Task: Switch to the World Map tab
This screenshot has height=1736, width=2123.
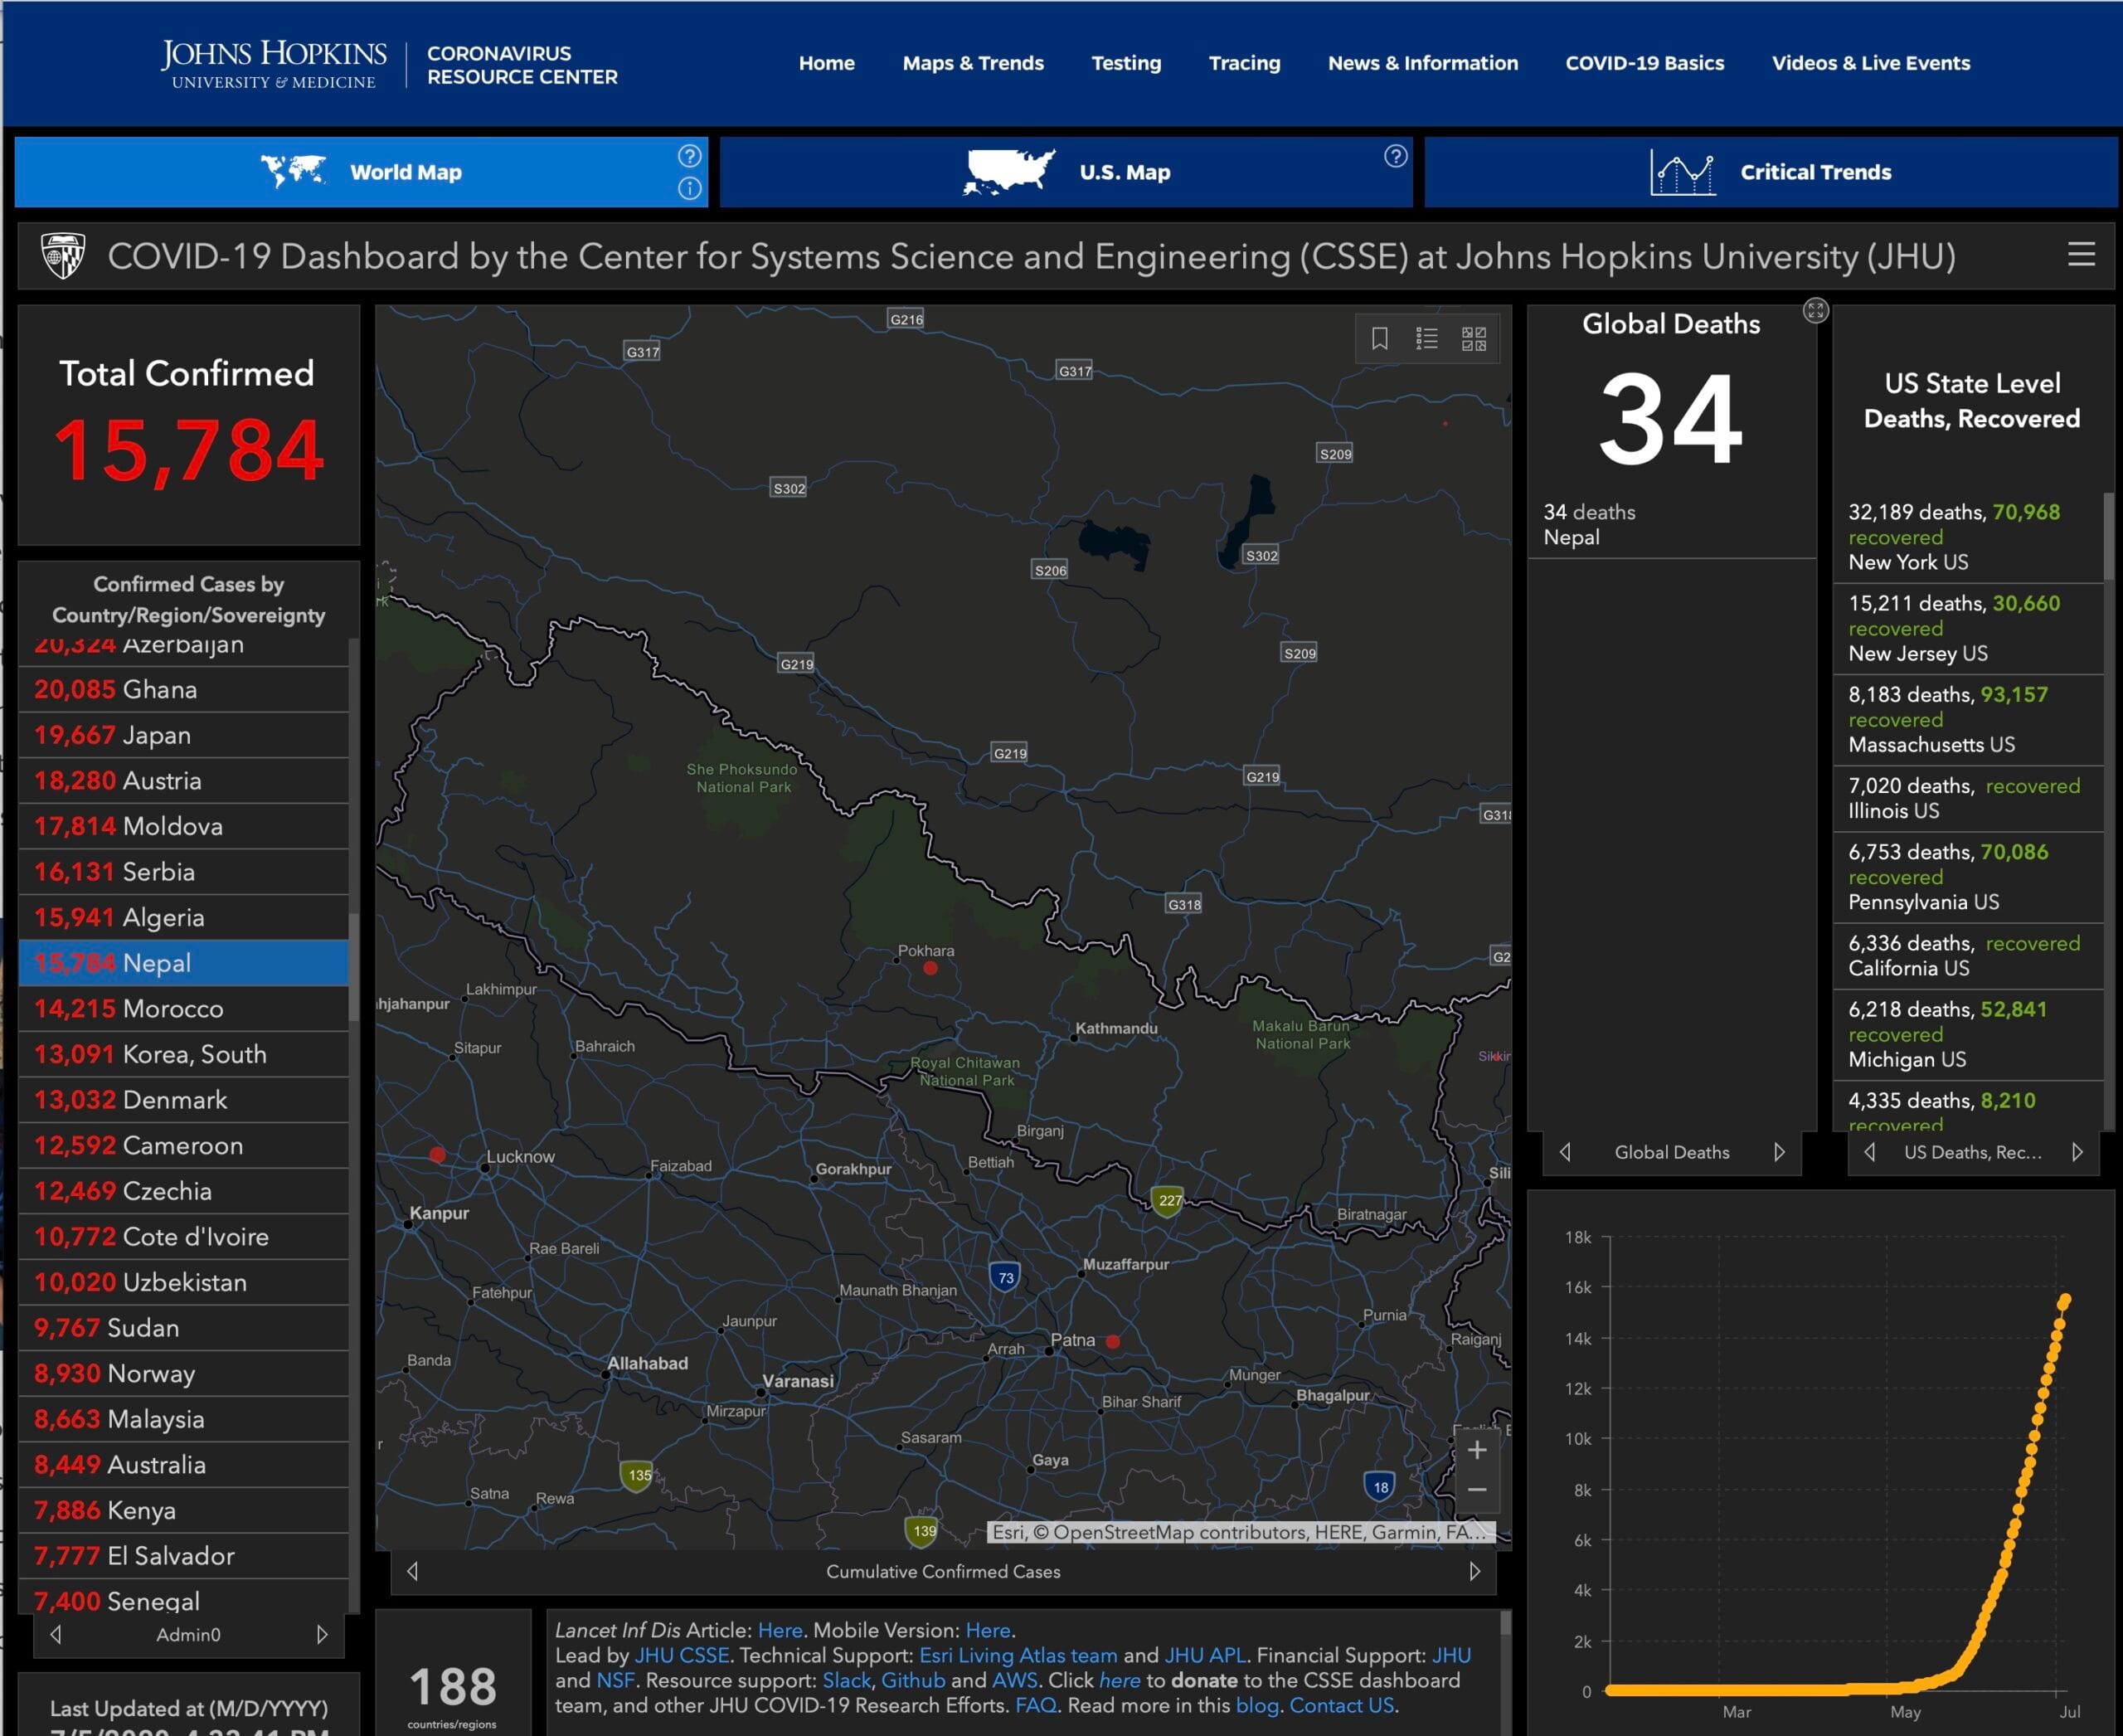Action: click(x=361, y=172)
